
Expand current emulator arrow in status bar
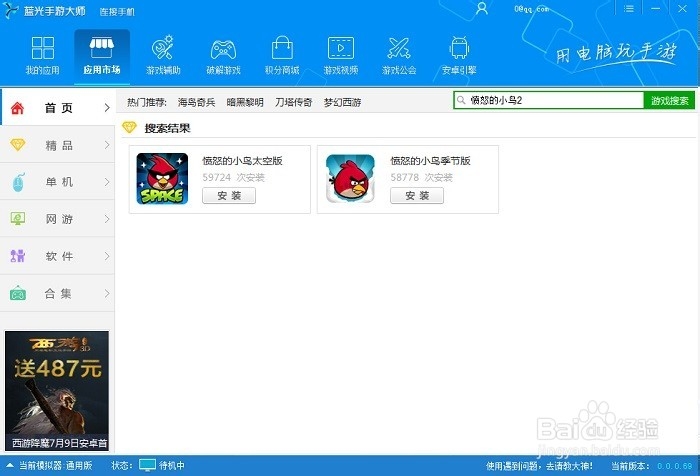pos(10,465)
